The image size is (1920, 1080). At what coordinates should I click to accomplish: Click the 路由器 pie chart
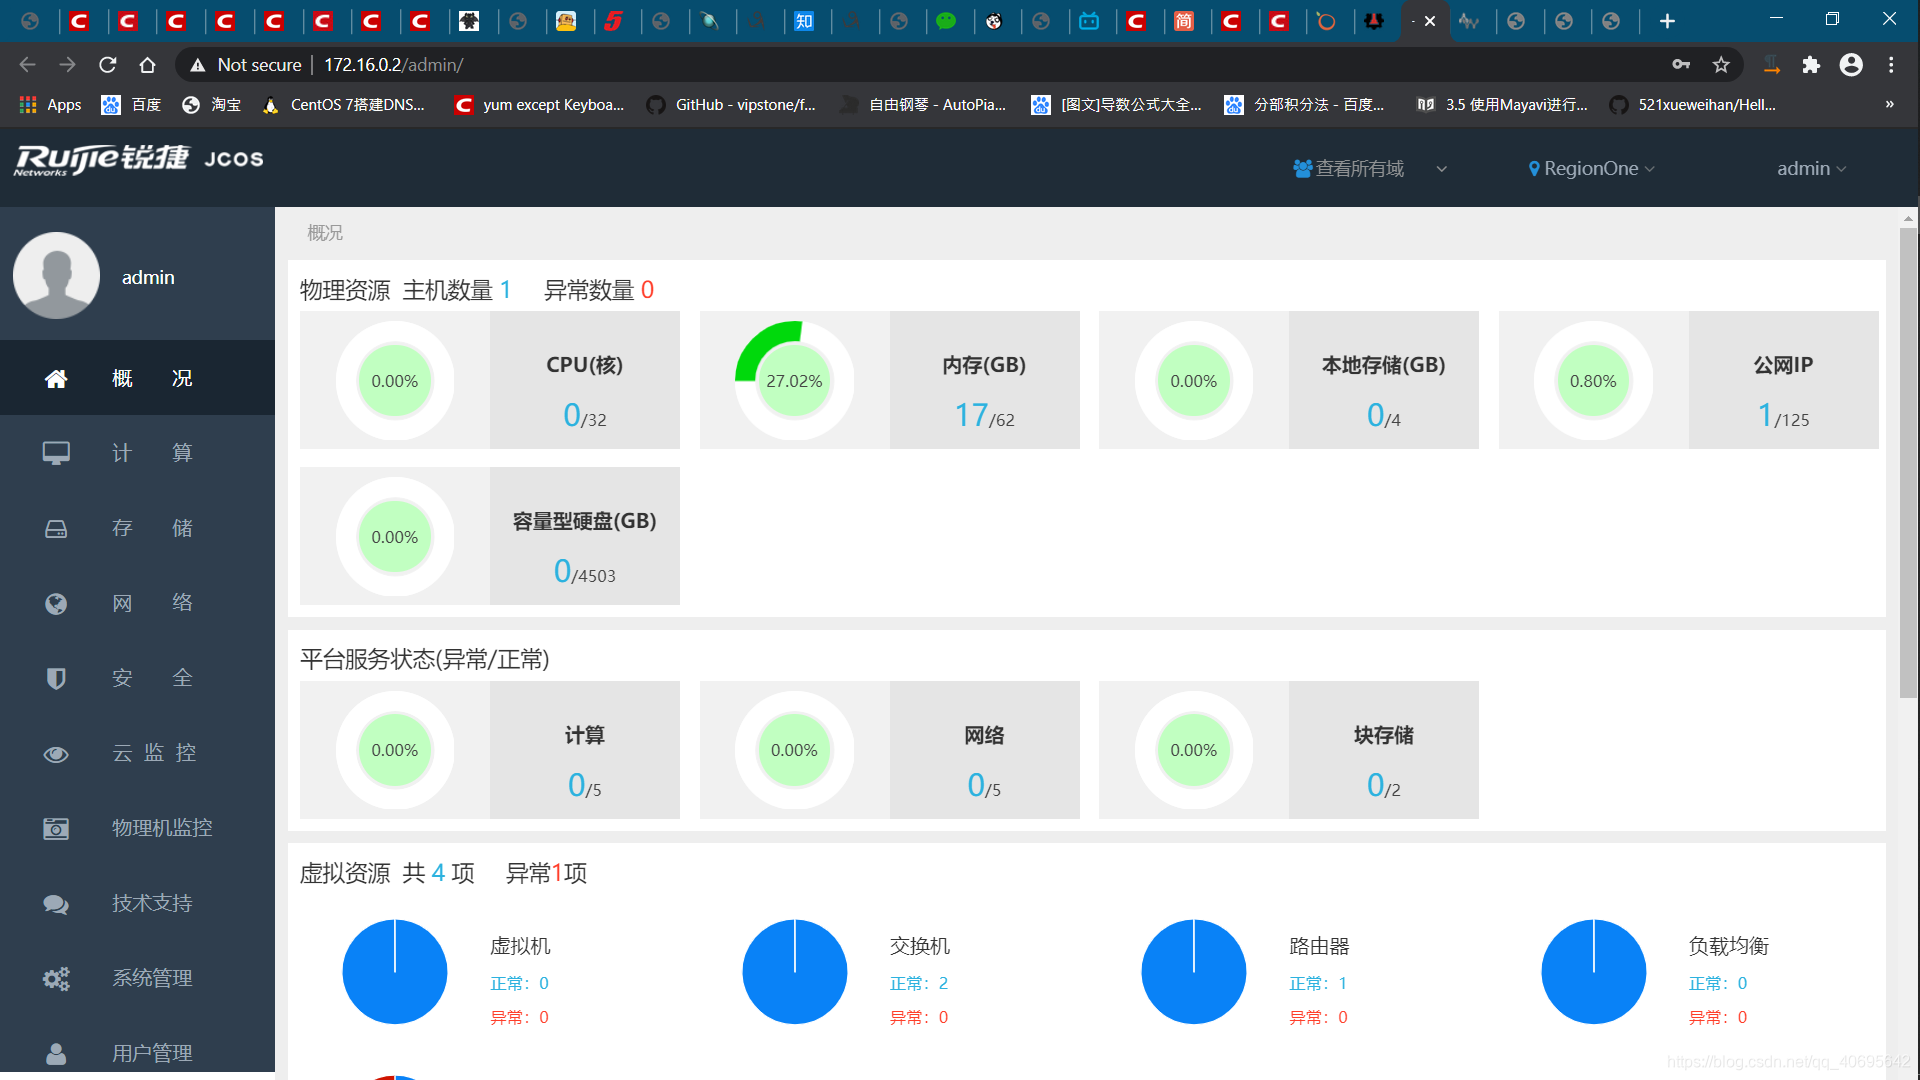coord(1194,971)
